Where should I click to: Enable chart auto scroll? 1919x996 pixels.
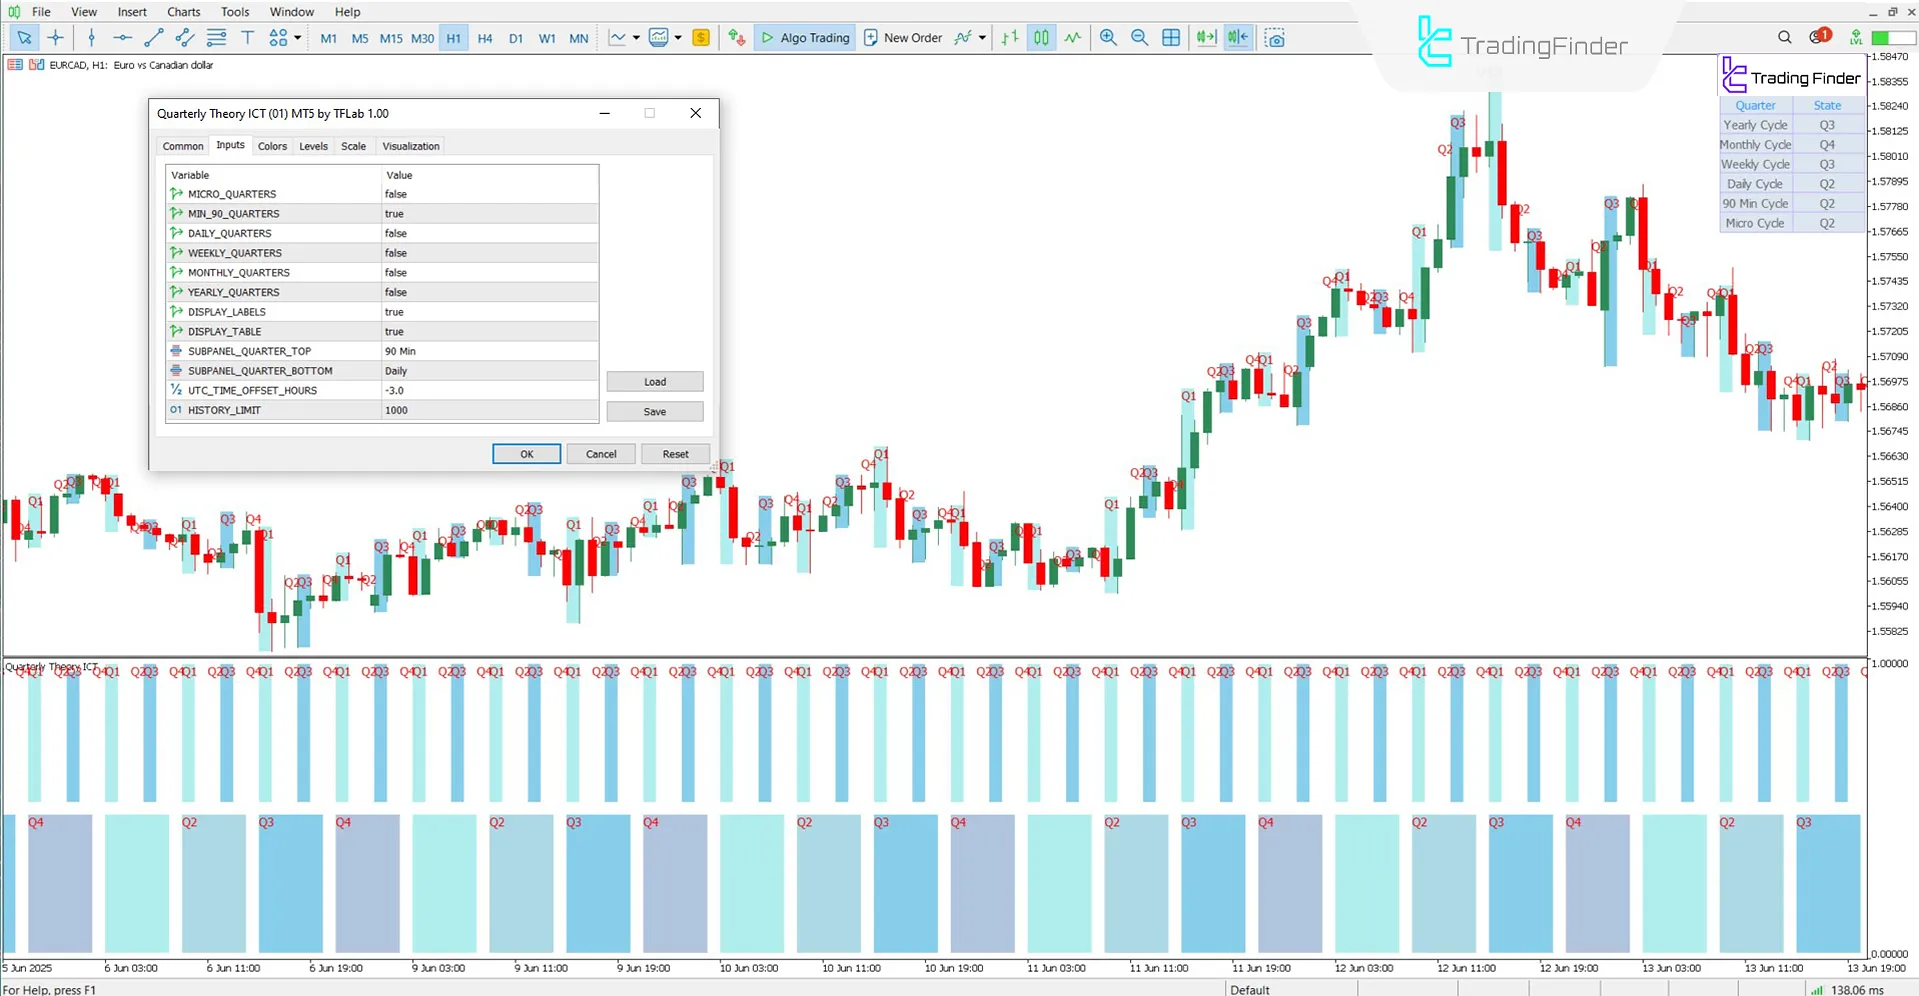1205,37
